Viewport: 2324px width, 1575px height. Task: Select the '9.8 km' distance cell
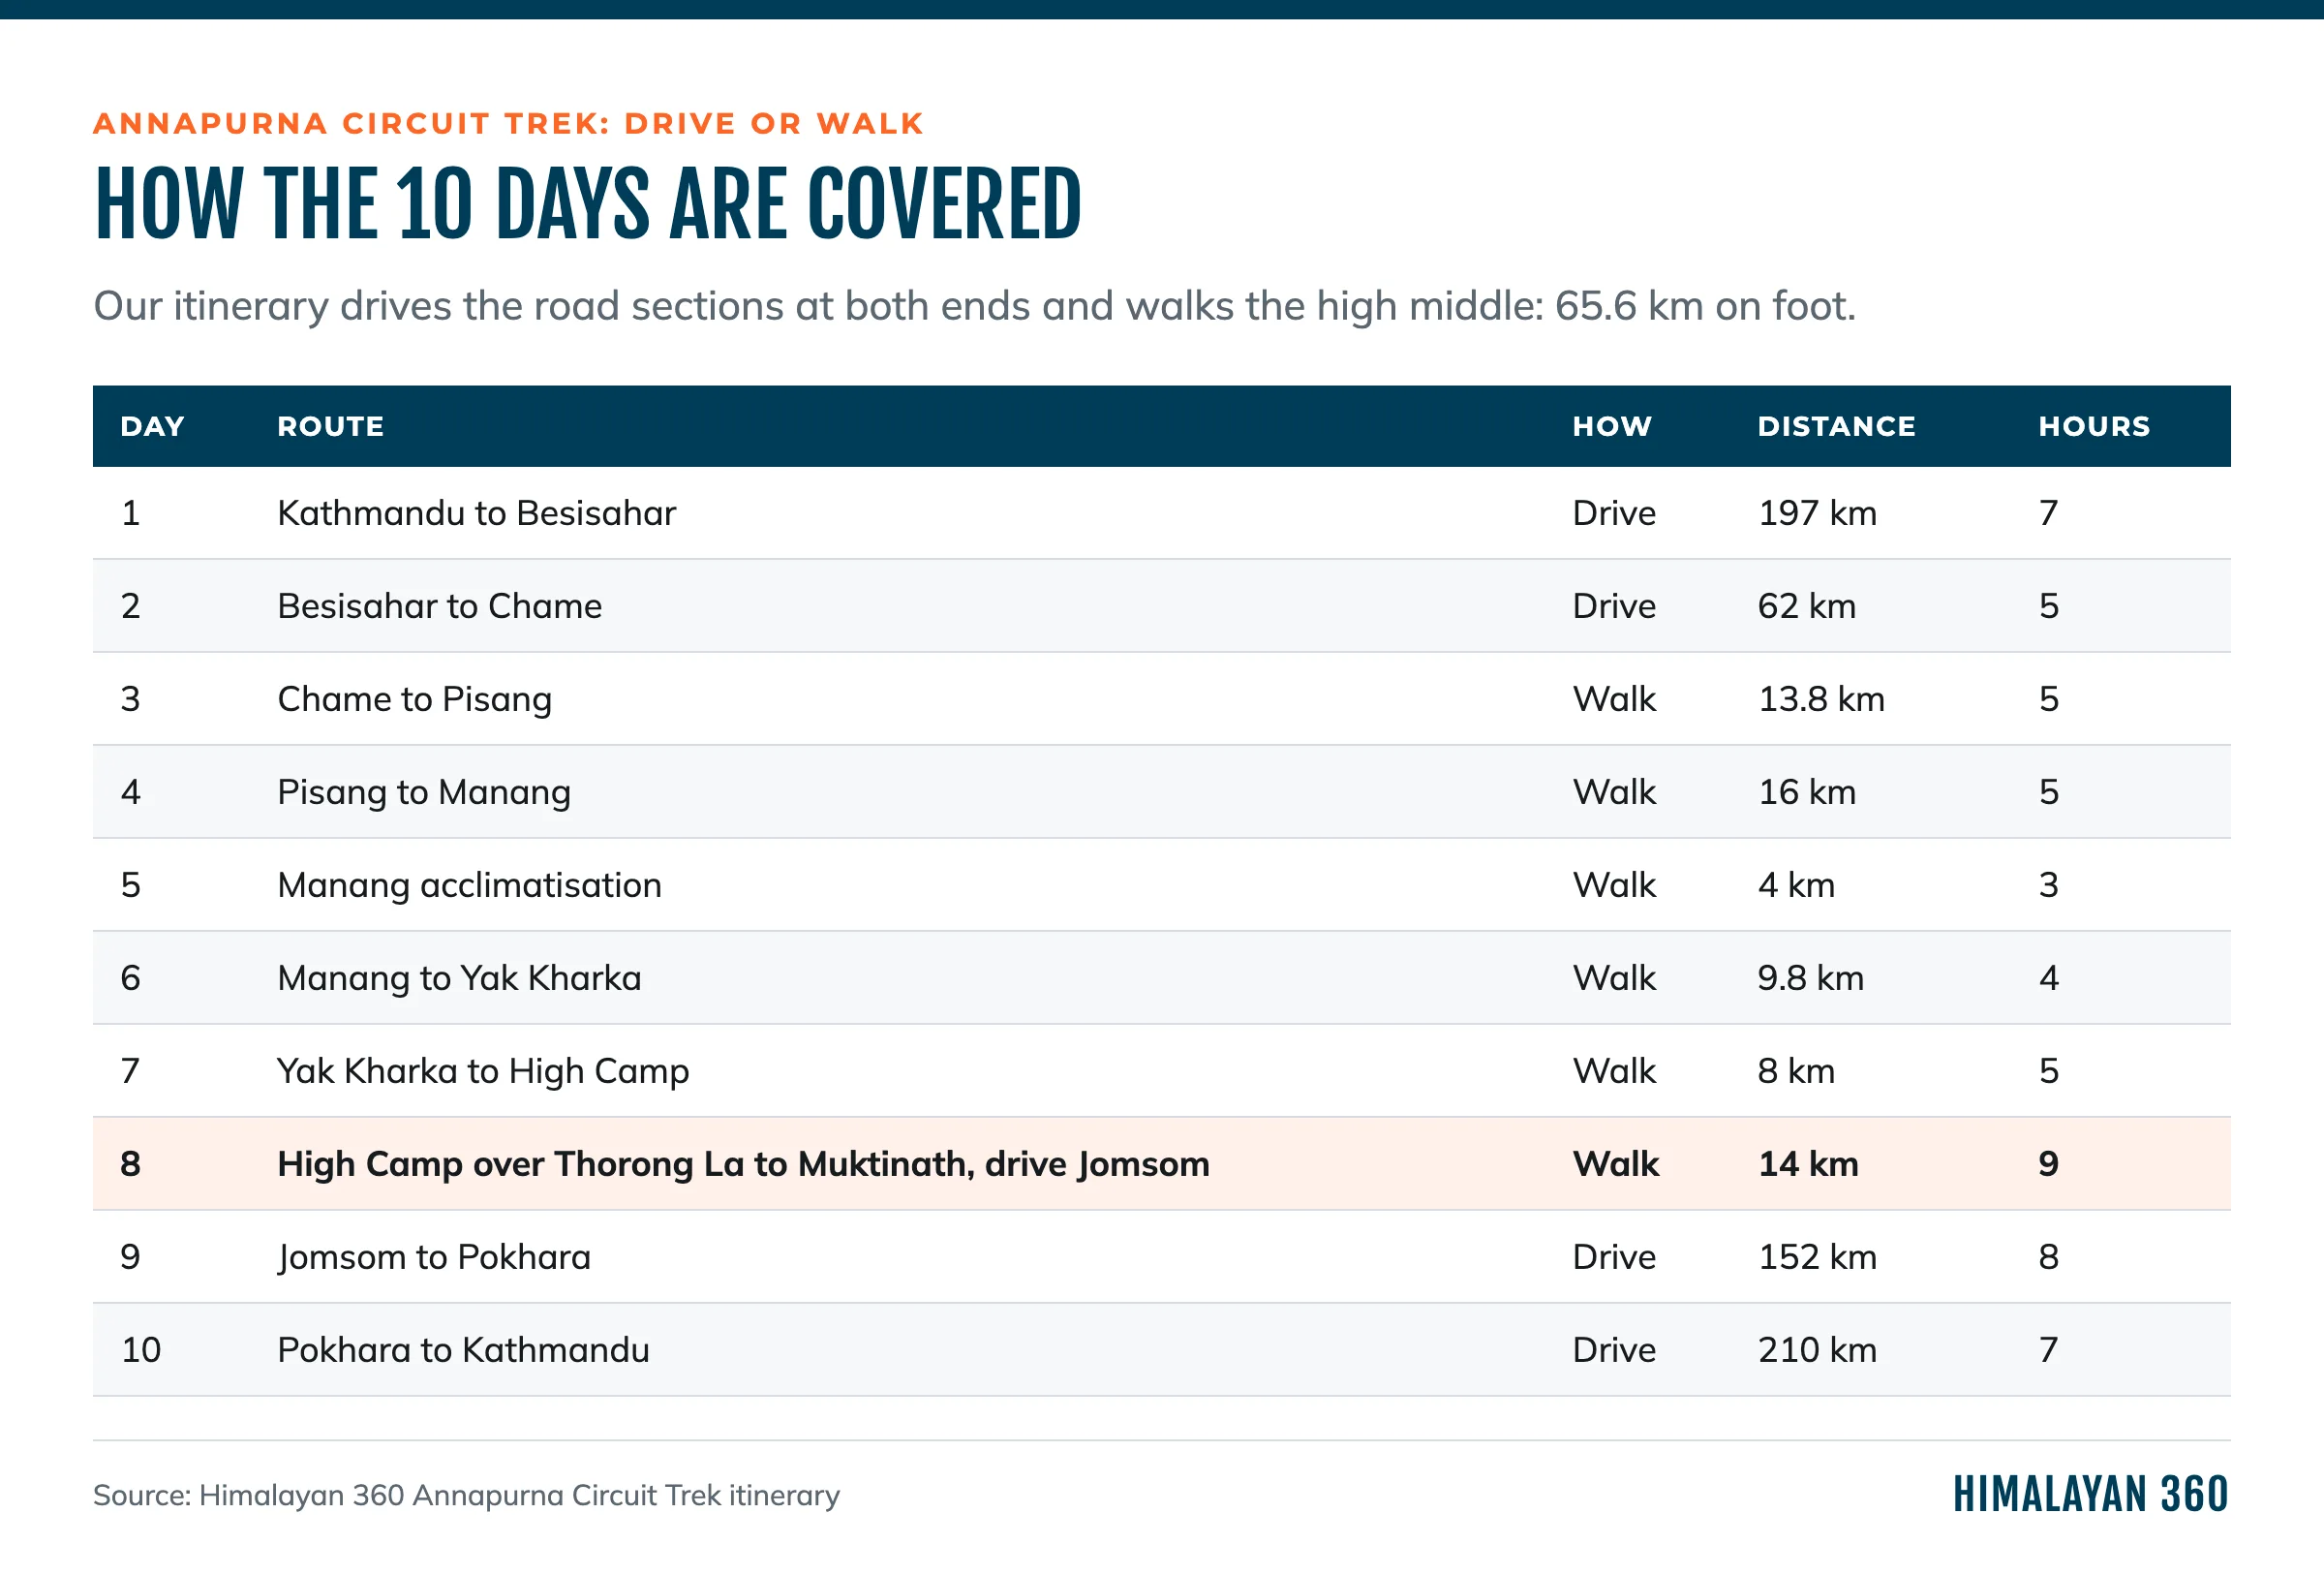coord(1810,978)
